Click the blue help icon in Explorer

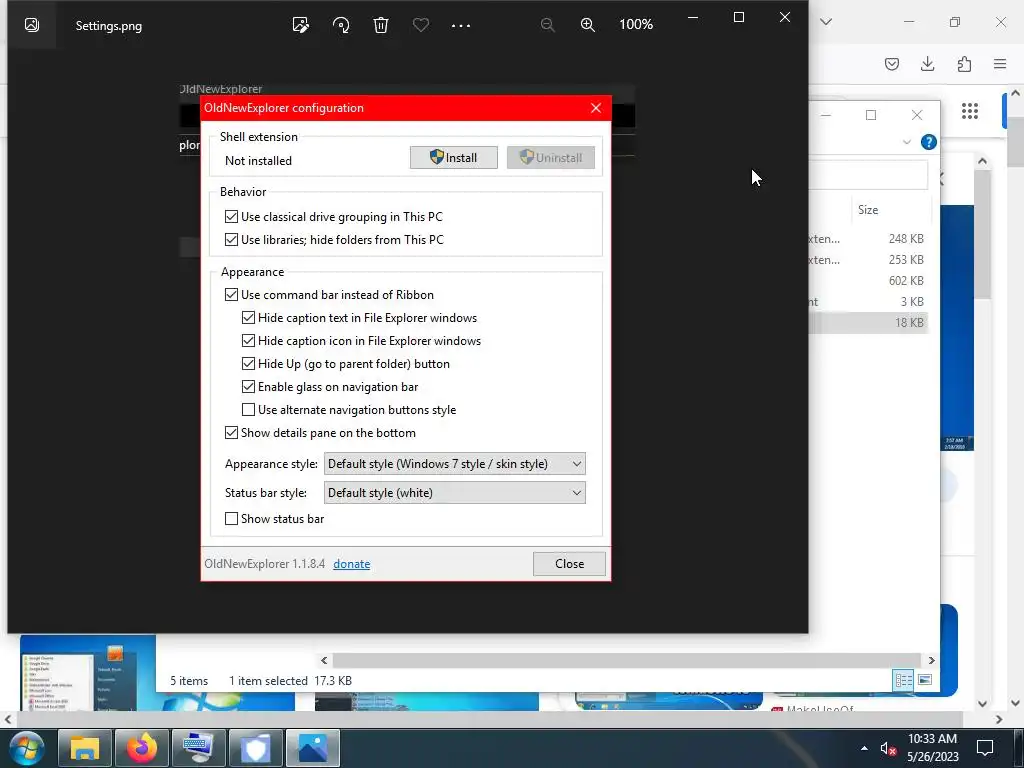tap(929, 142)
